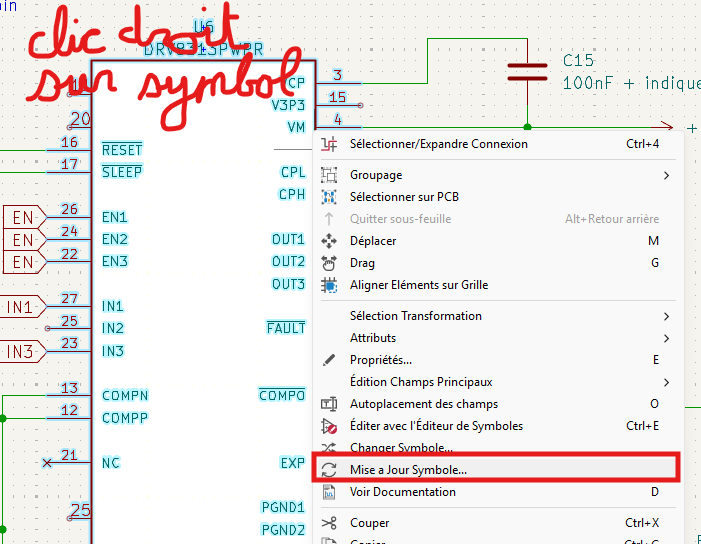The height and width of the screenshot is (544, 701).
Task: Choose Couper from the menu
Action: coord(498,523)
